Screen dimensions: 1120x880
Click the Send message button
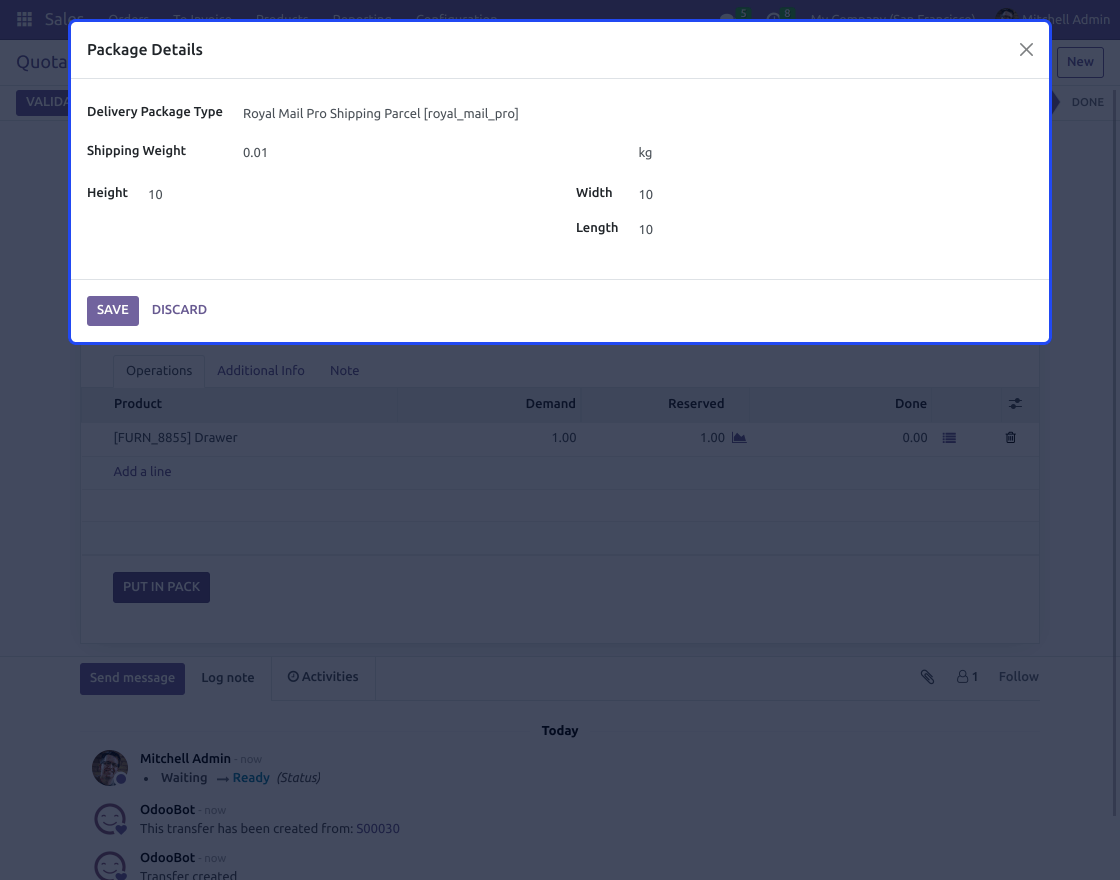(x=132, y=679)
